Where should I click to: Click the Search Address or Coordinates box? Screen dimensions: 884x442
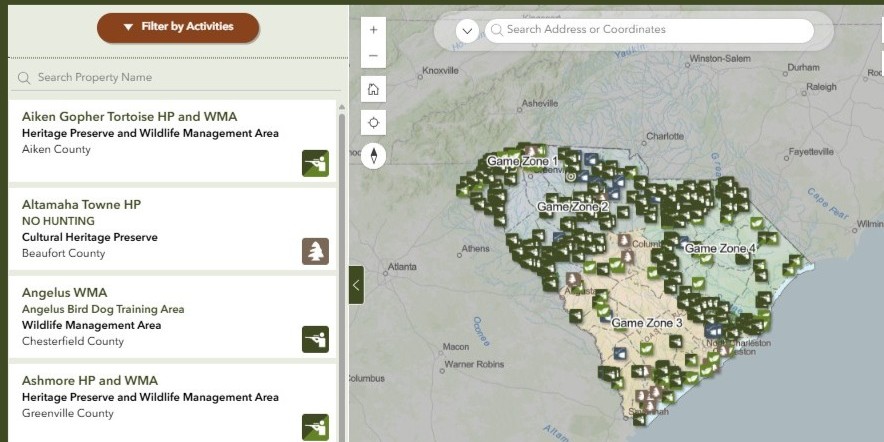pos(650,30)
